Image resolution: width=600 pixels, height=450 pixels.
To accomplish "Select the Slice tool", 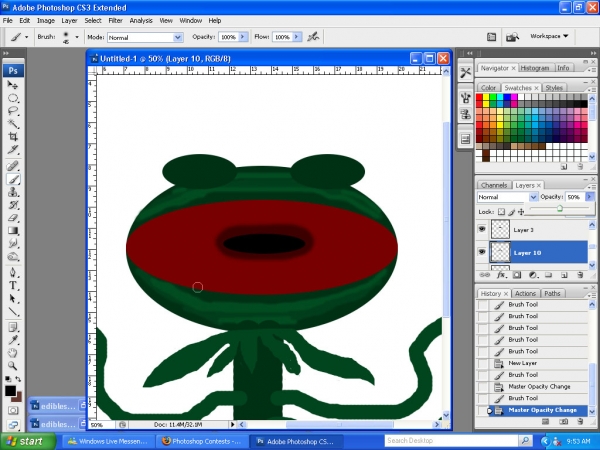I will click(x=13, y=150).
